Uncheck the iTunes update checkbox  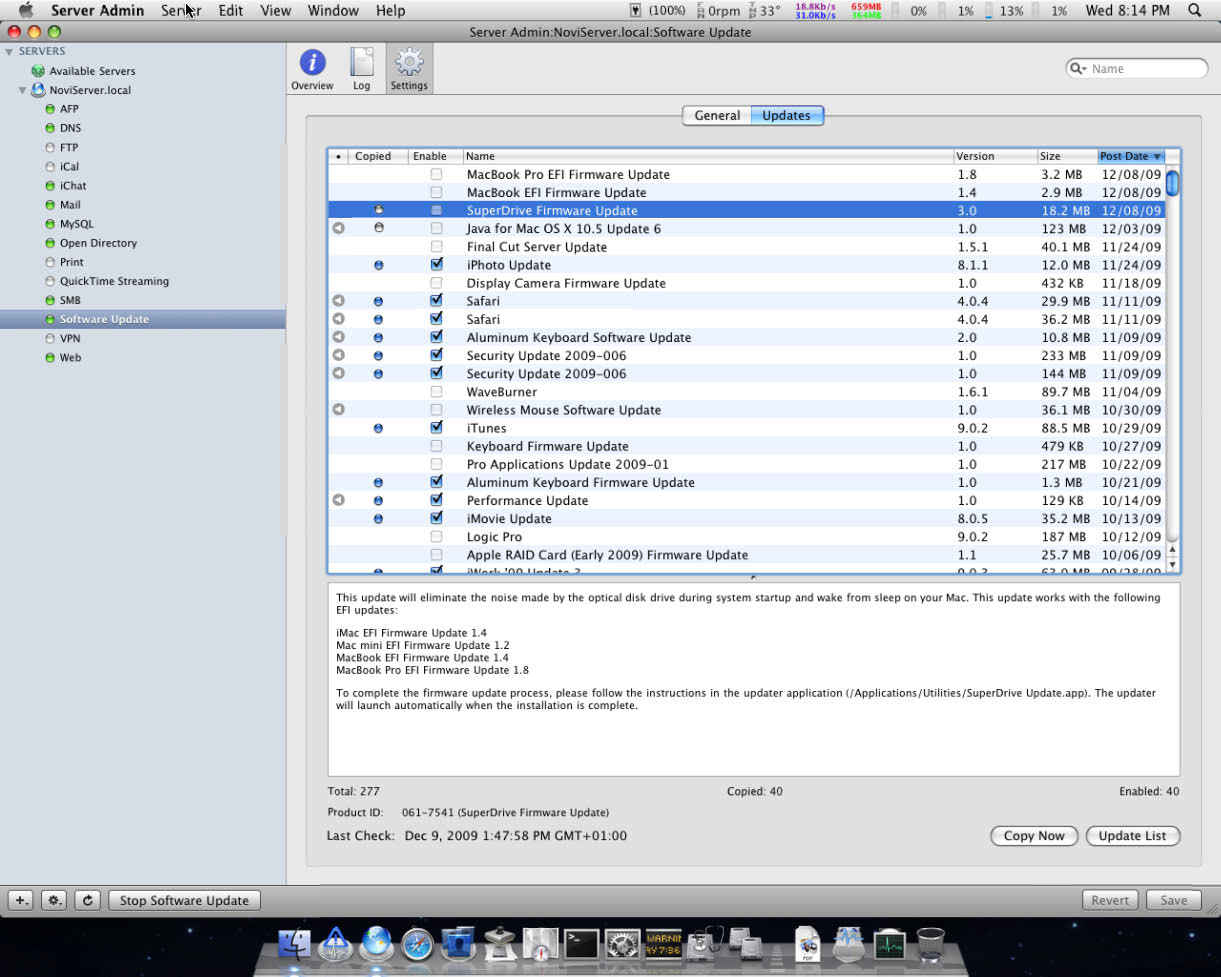click(x=436, y=428)
